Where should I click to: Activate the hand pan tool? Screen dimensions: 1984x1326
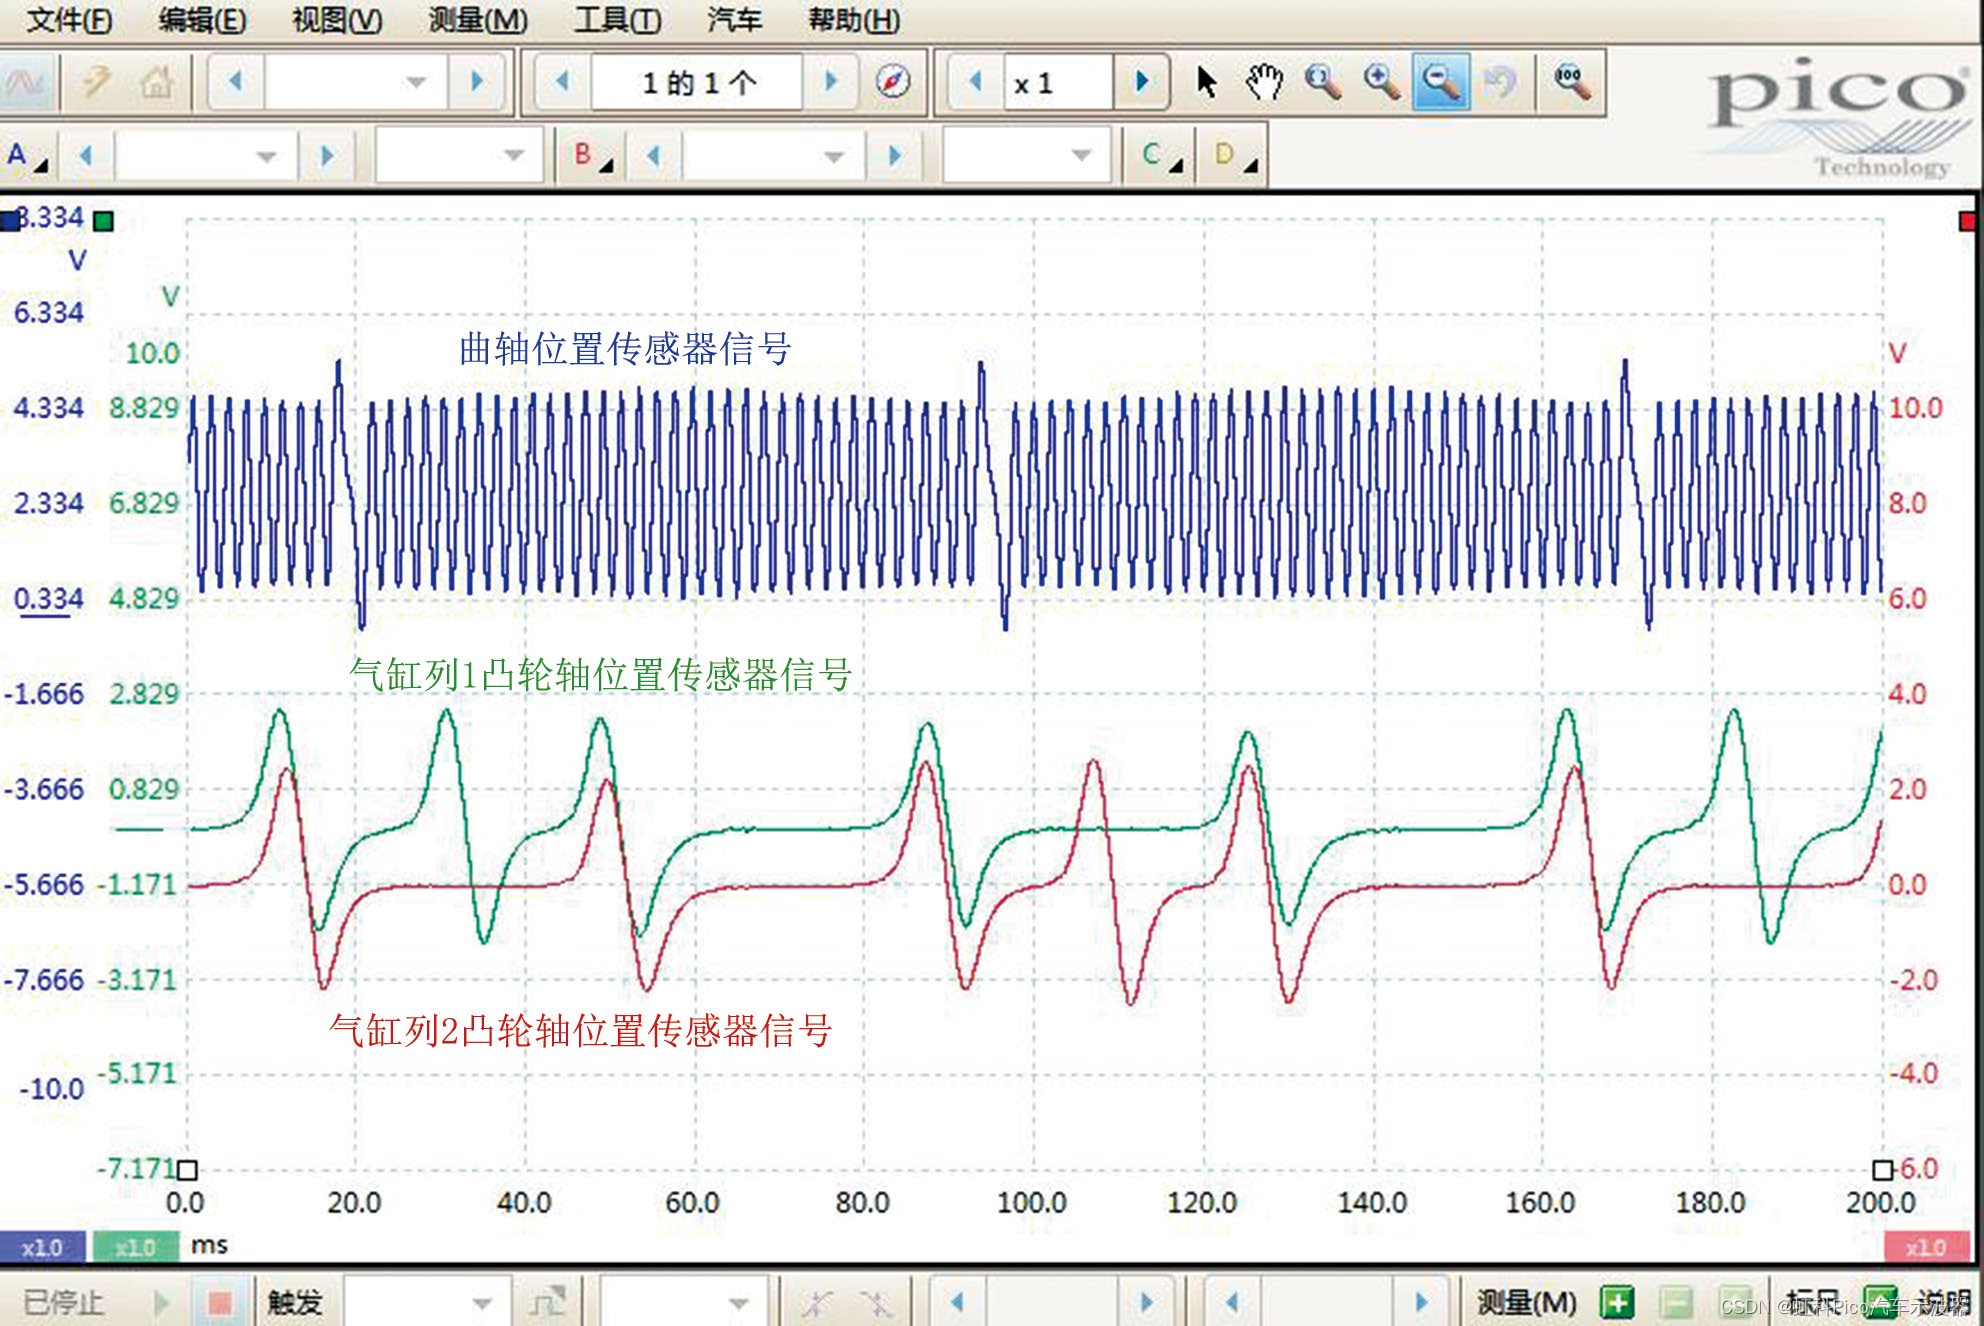click(x=1264, y=82)
